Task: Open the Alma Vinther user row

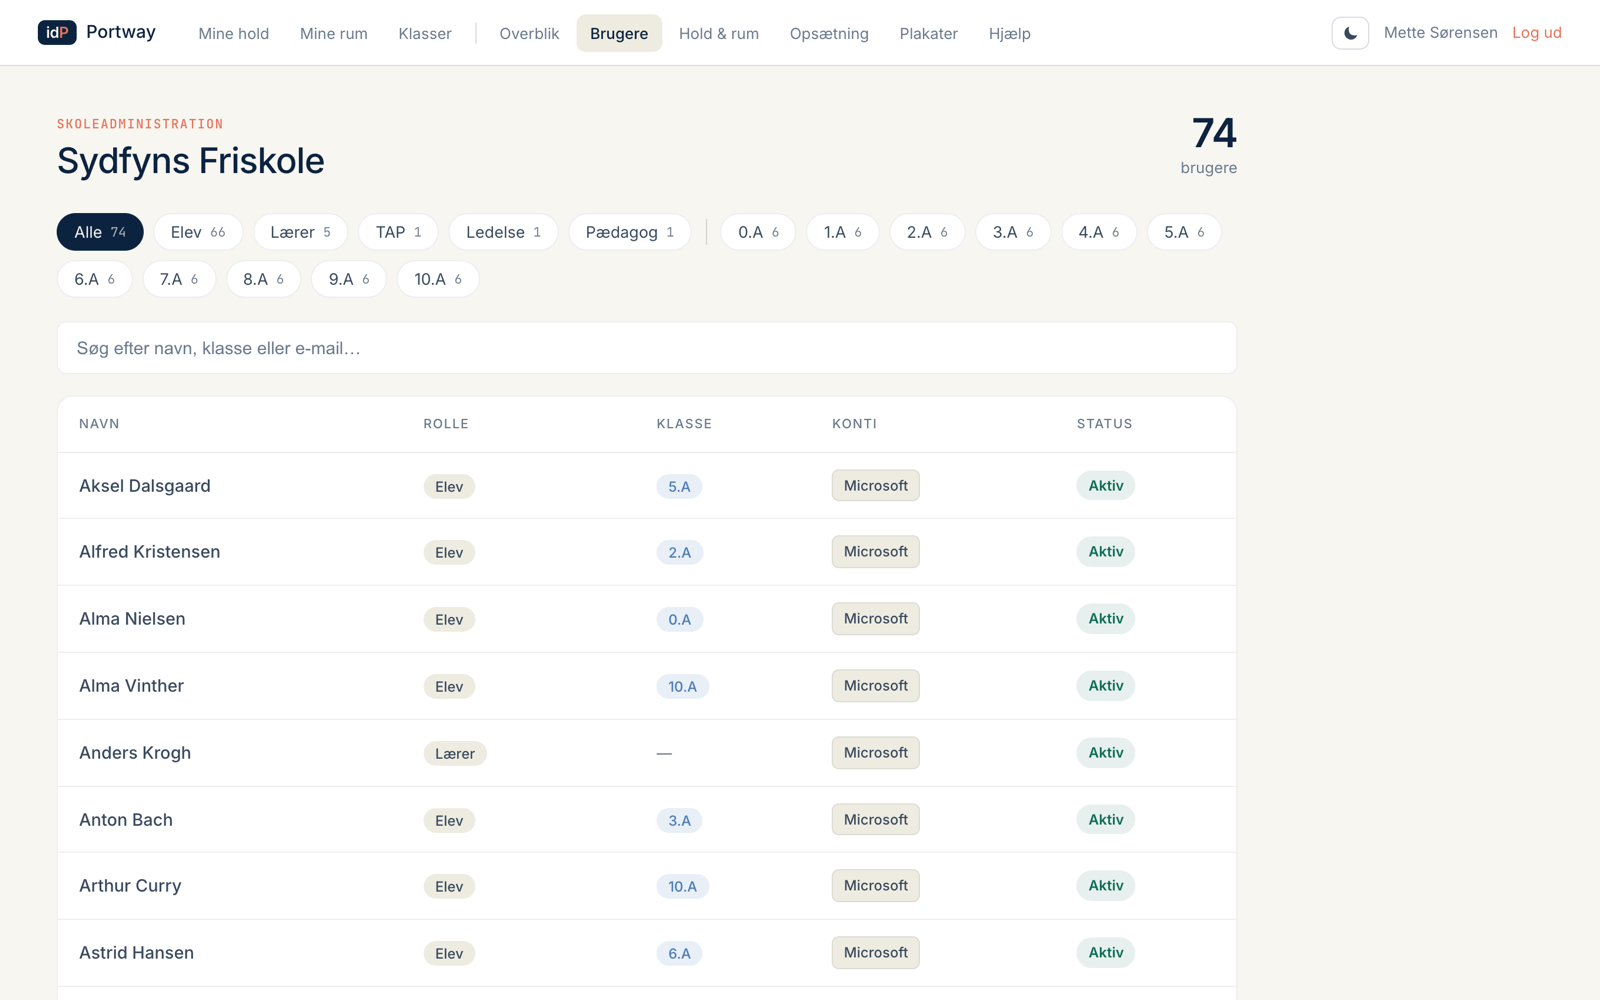Action: [647, 686]
